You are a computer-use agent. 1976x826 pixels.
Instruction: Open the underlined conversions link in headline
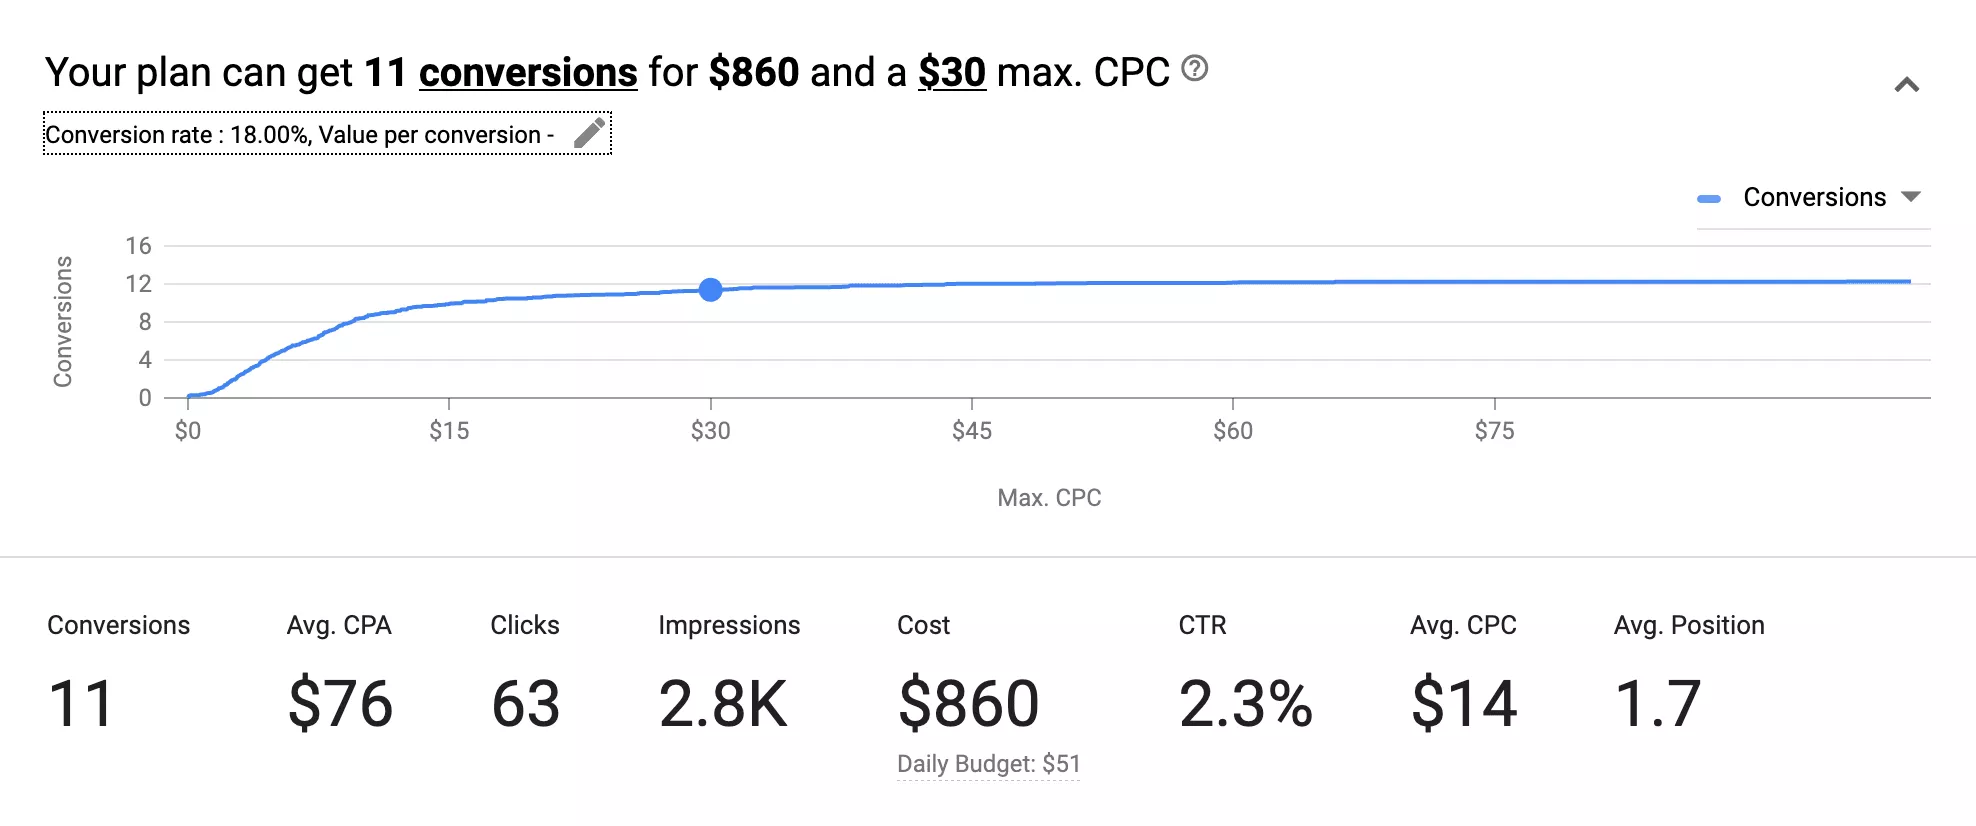point(527,72)
